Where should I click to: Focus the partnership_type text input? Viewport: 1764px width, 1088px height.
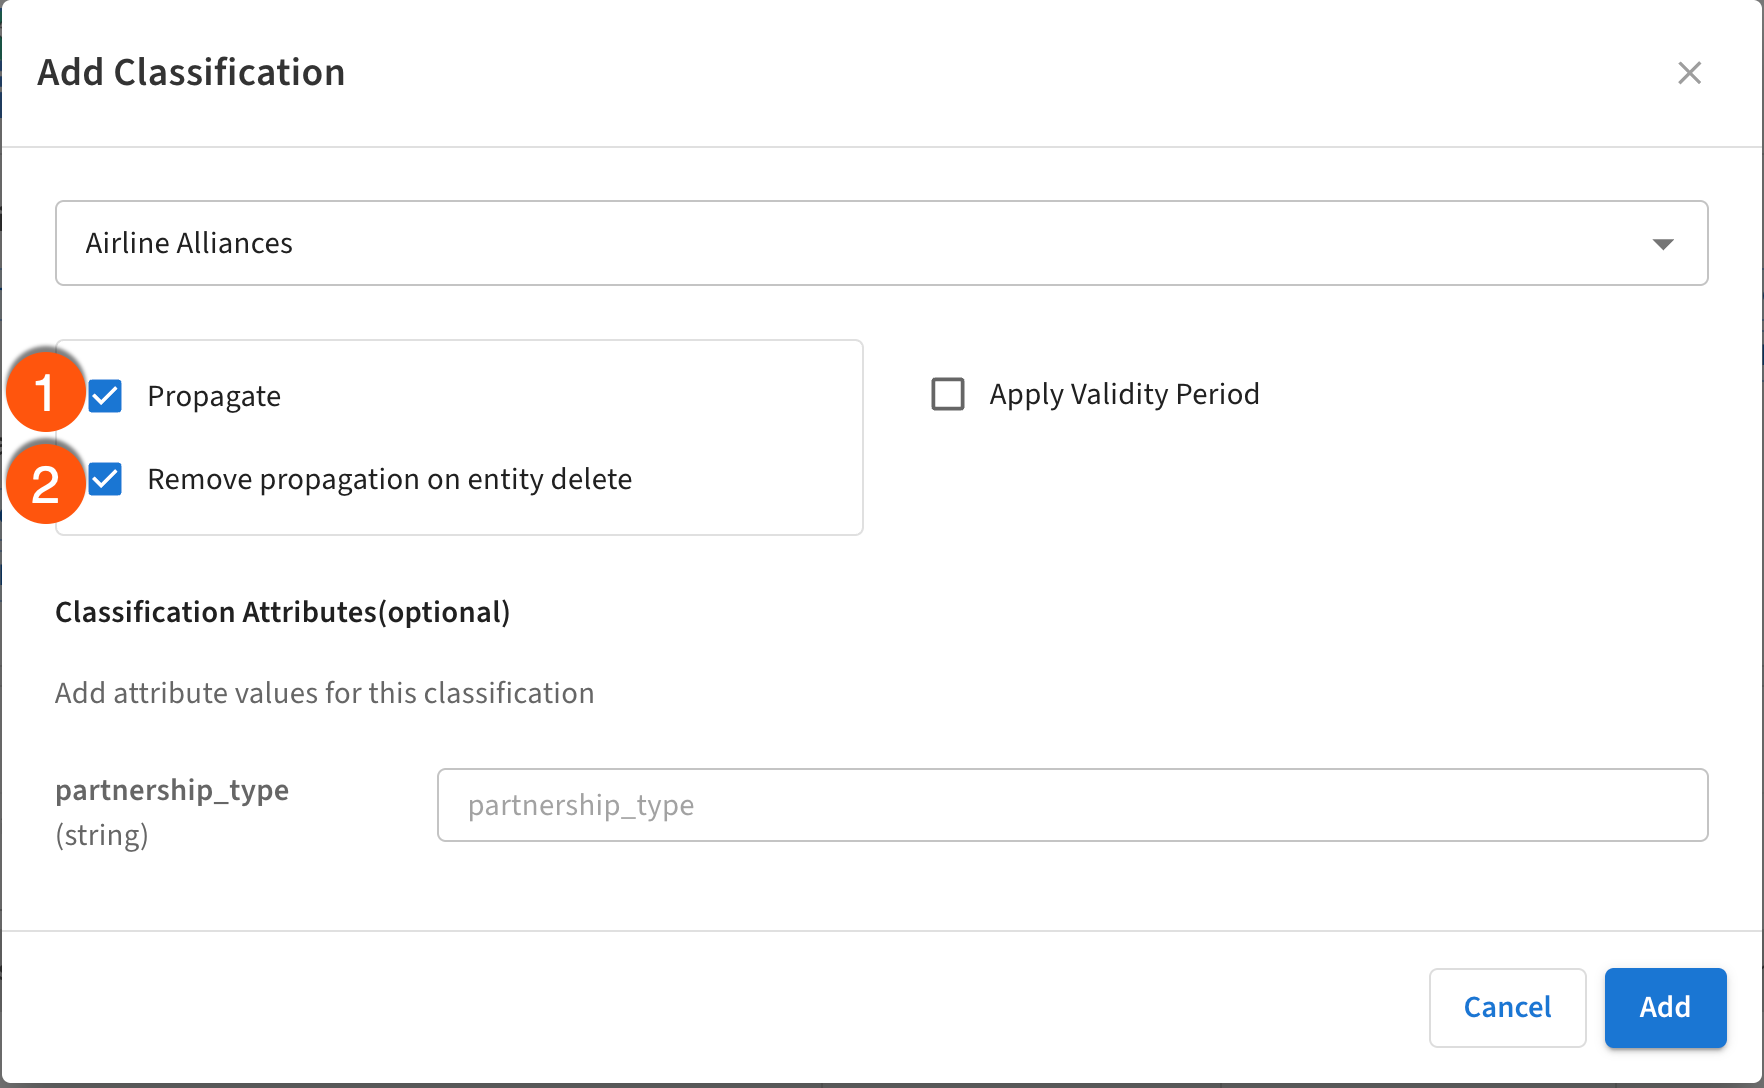pos(1072,805)
